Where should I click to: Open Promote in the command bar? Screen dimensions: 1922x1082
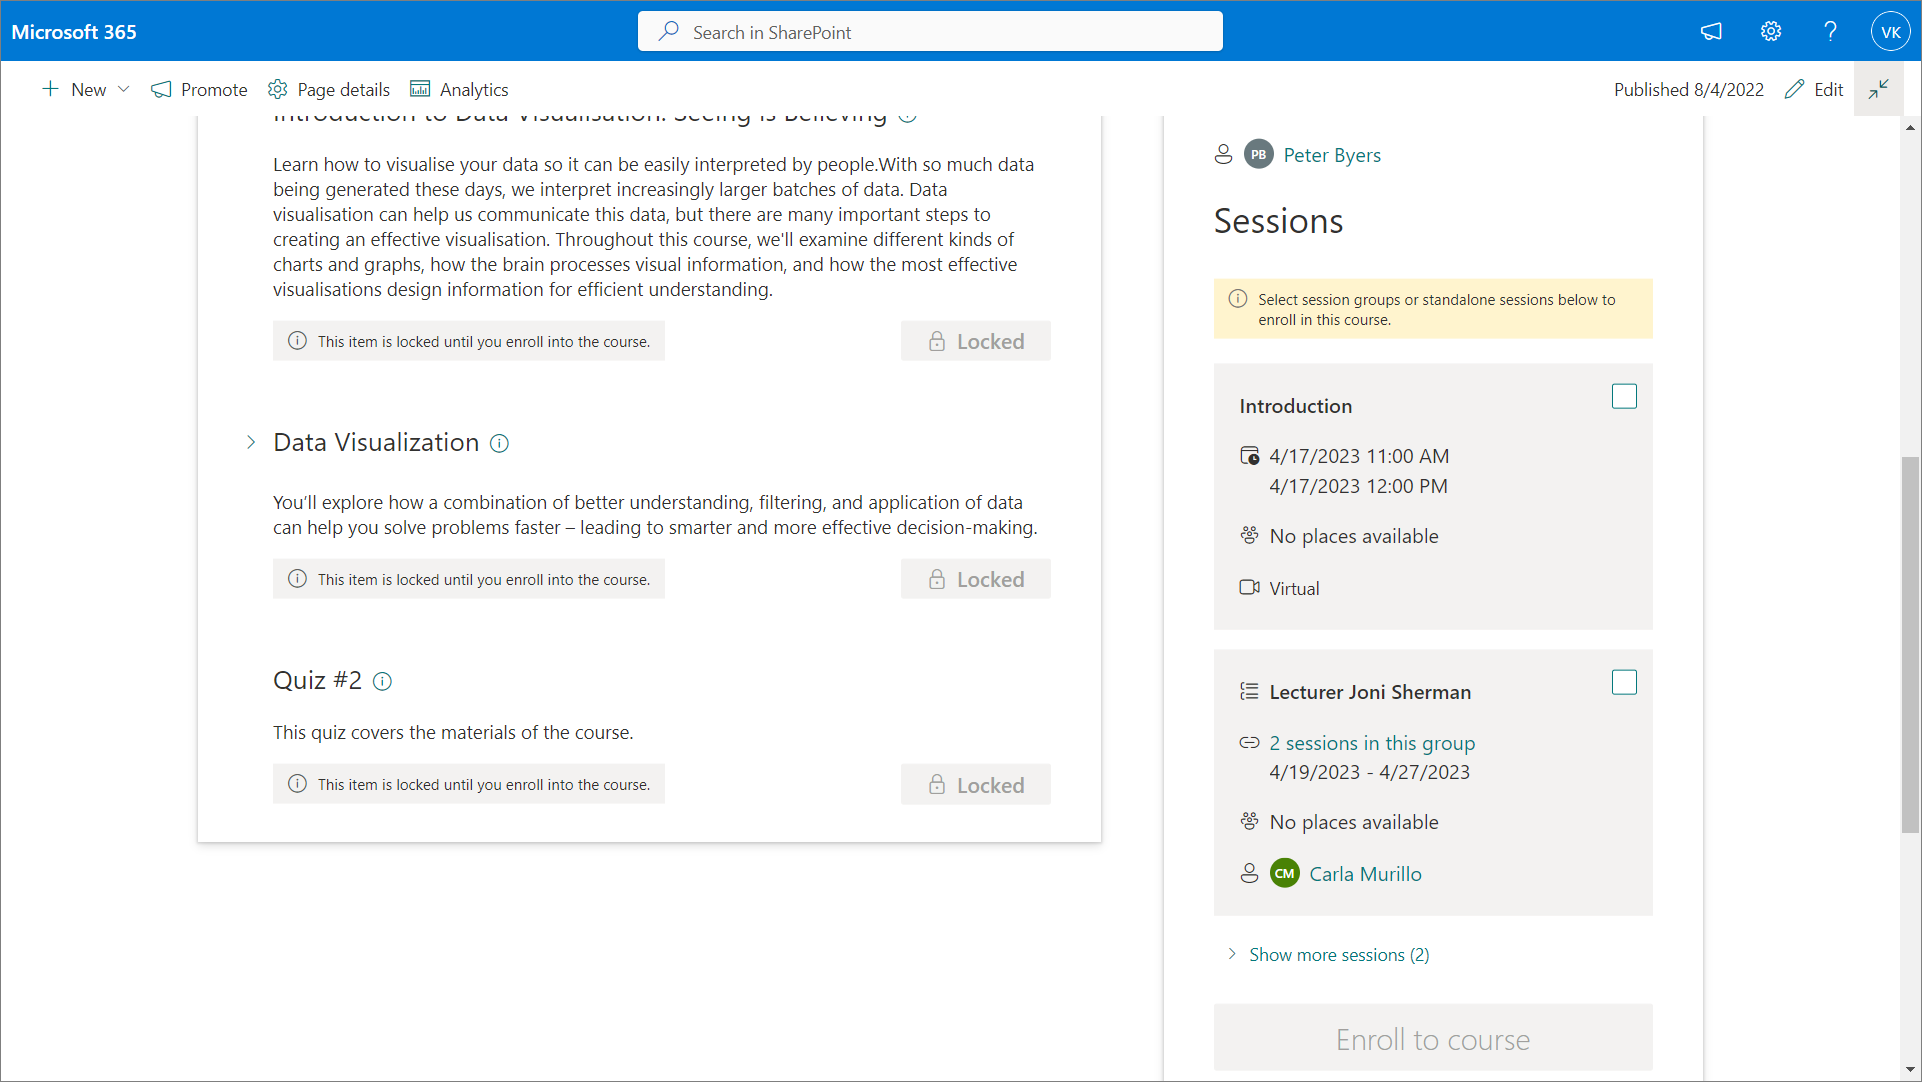coord(199,89)
